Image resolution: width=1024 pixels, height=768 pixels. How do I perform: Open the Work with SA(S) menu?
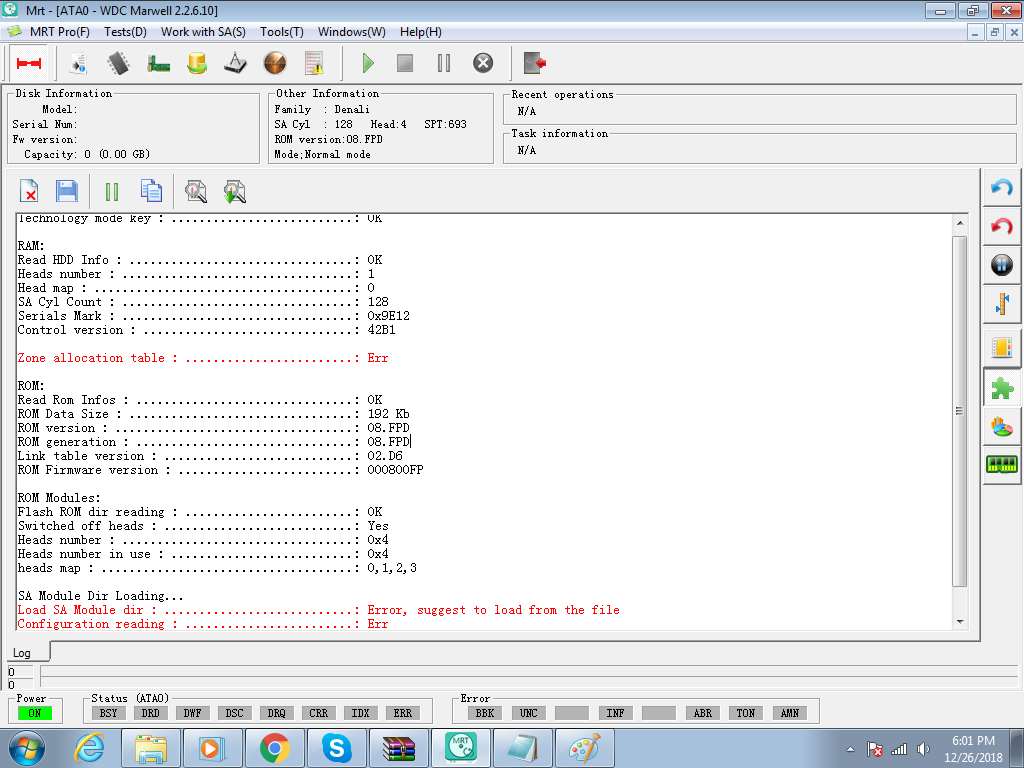click(x=203, y=32)
